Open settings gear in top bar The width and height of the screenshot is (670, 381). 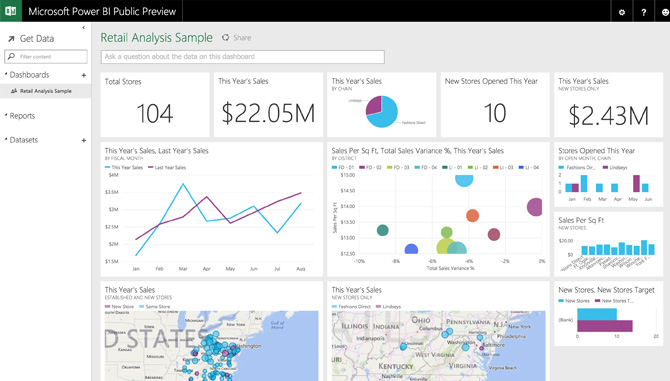coord(622,12)
